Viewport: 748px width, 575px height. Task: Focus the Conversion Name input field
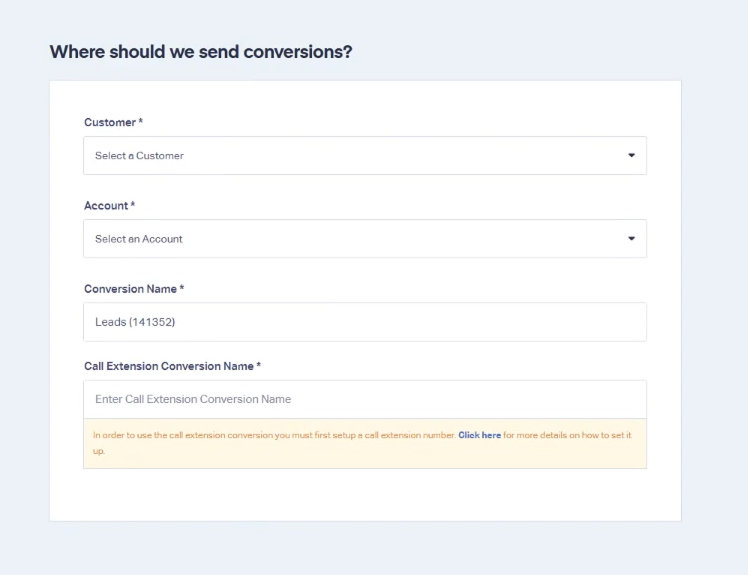365,322
